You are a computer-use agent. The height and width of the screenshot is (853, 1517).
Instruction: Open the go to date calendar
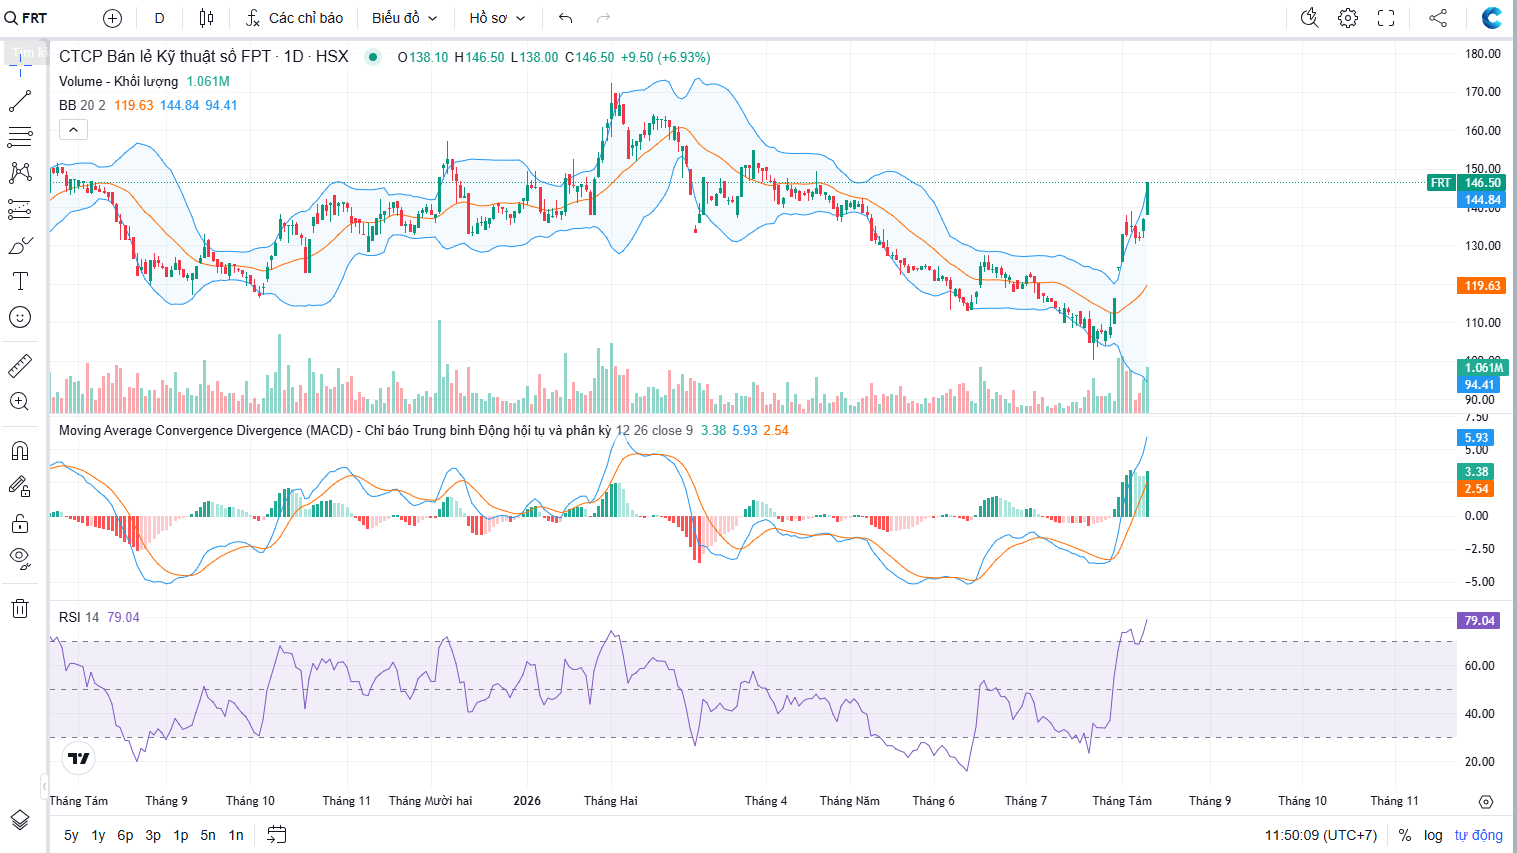[277, 835]
